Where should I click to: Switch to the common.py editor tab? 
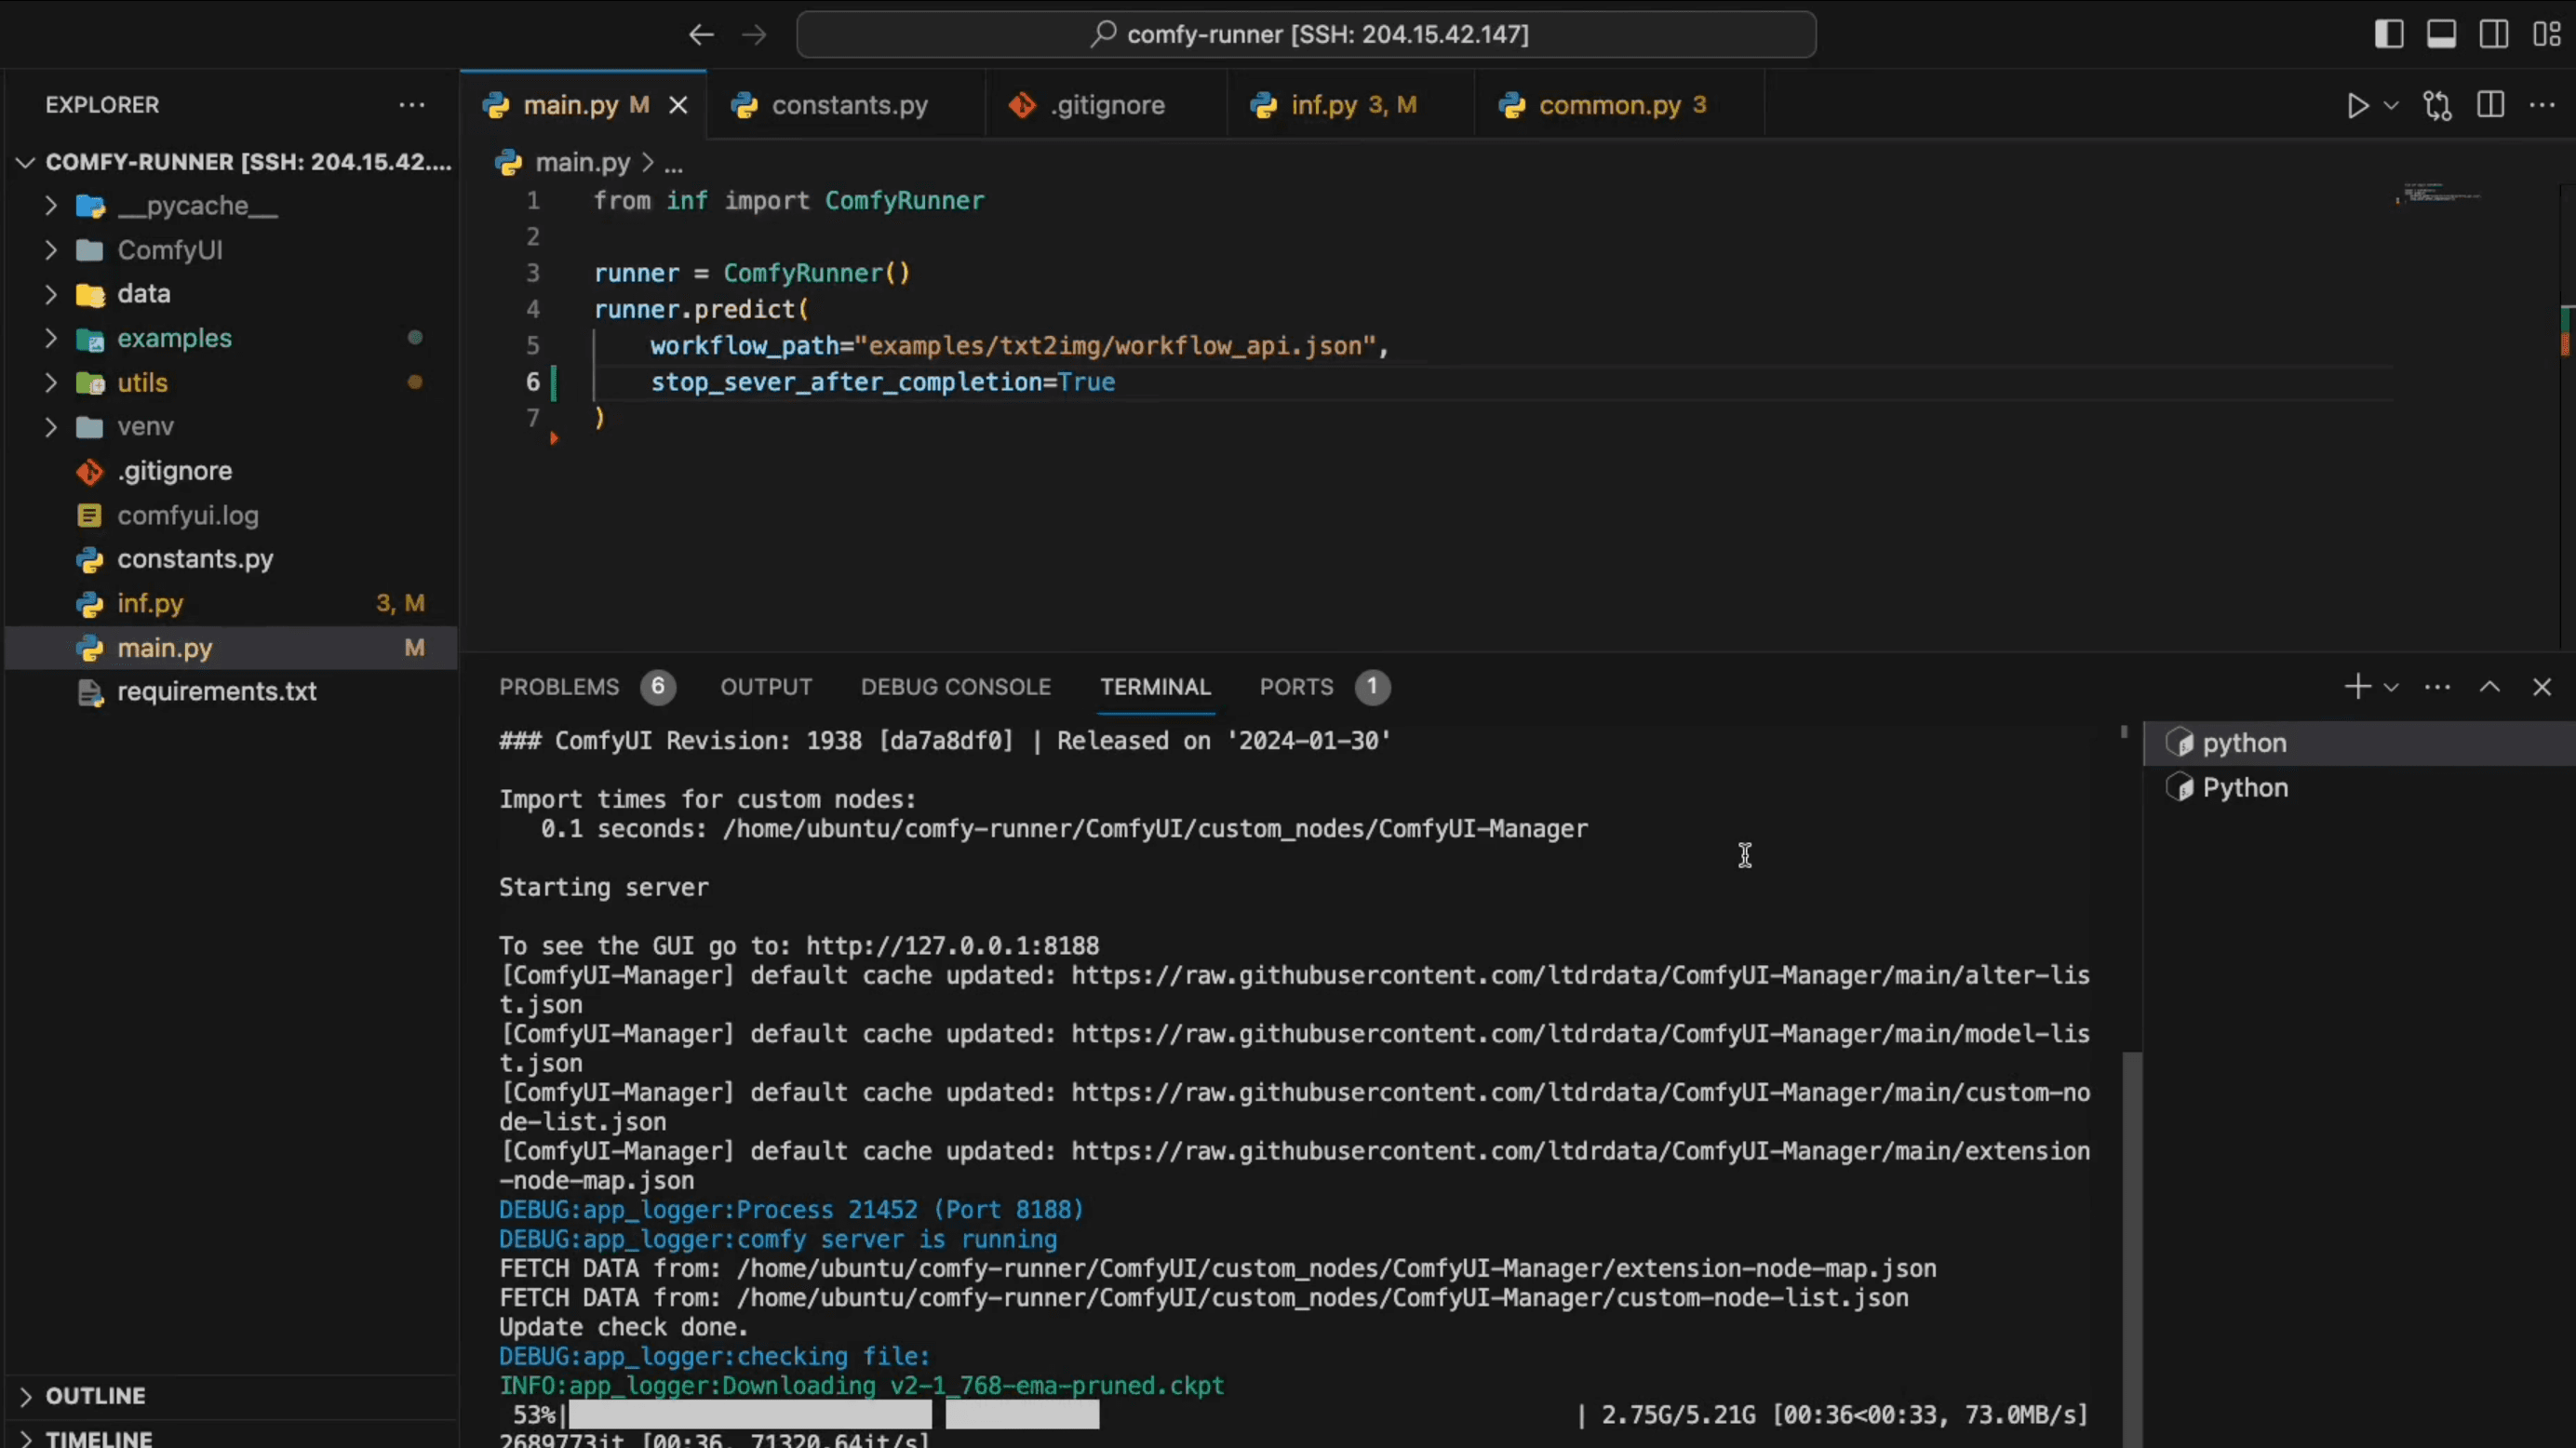(x=1620, y=105)
